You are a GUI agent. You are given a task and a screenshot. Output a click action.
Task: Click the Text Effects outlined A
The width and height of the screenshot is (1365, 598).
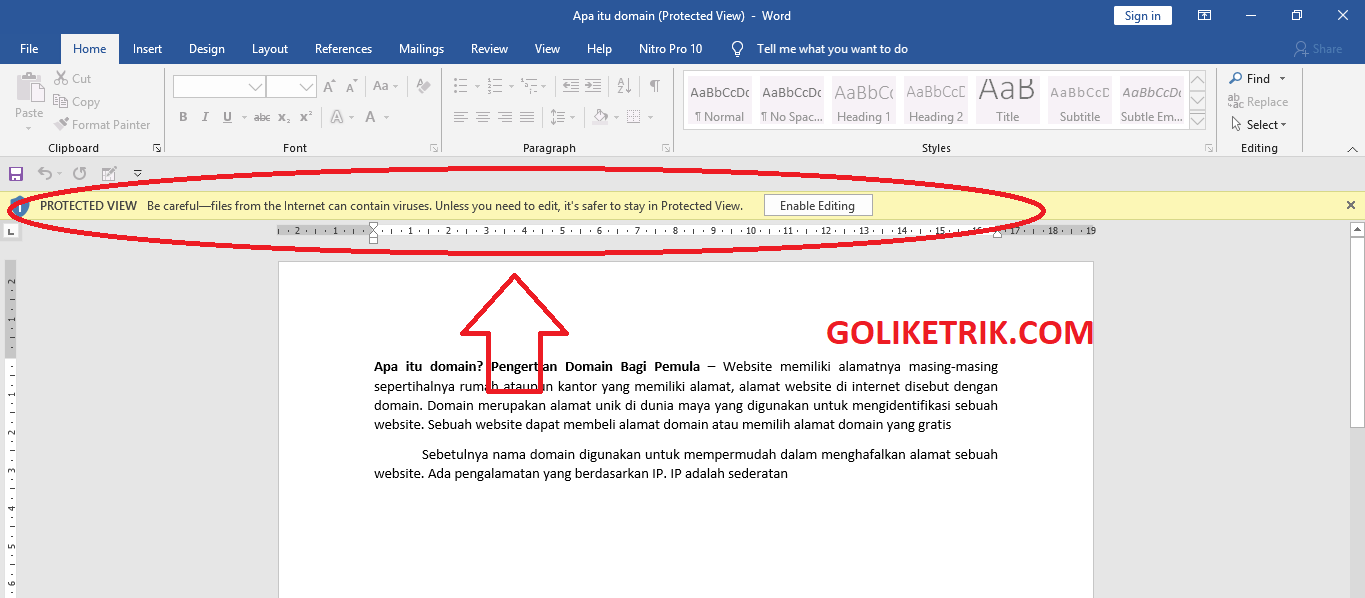(x=337, y=117)
